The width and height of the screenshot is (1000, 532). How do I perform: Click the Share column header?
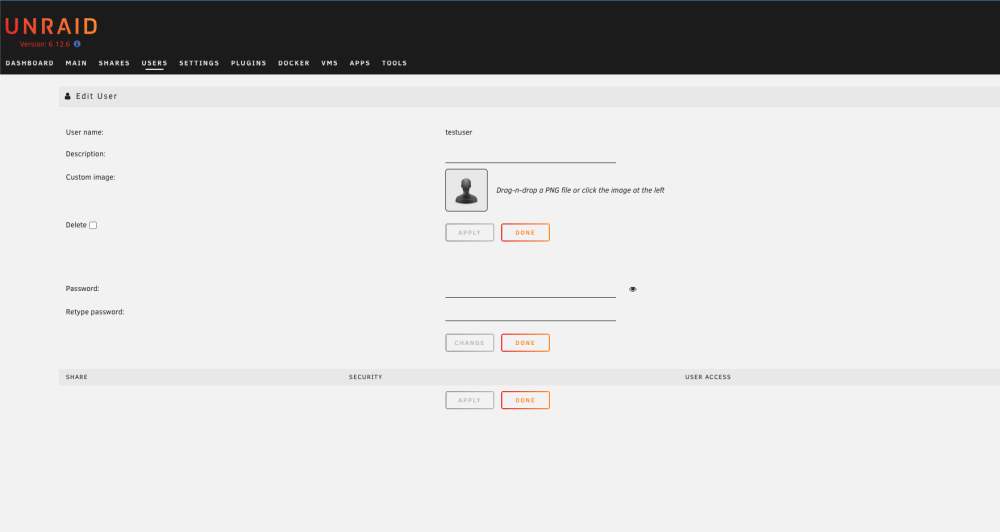coord(77,377)
